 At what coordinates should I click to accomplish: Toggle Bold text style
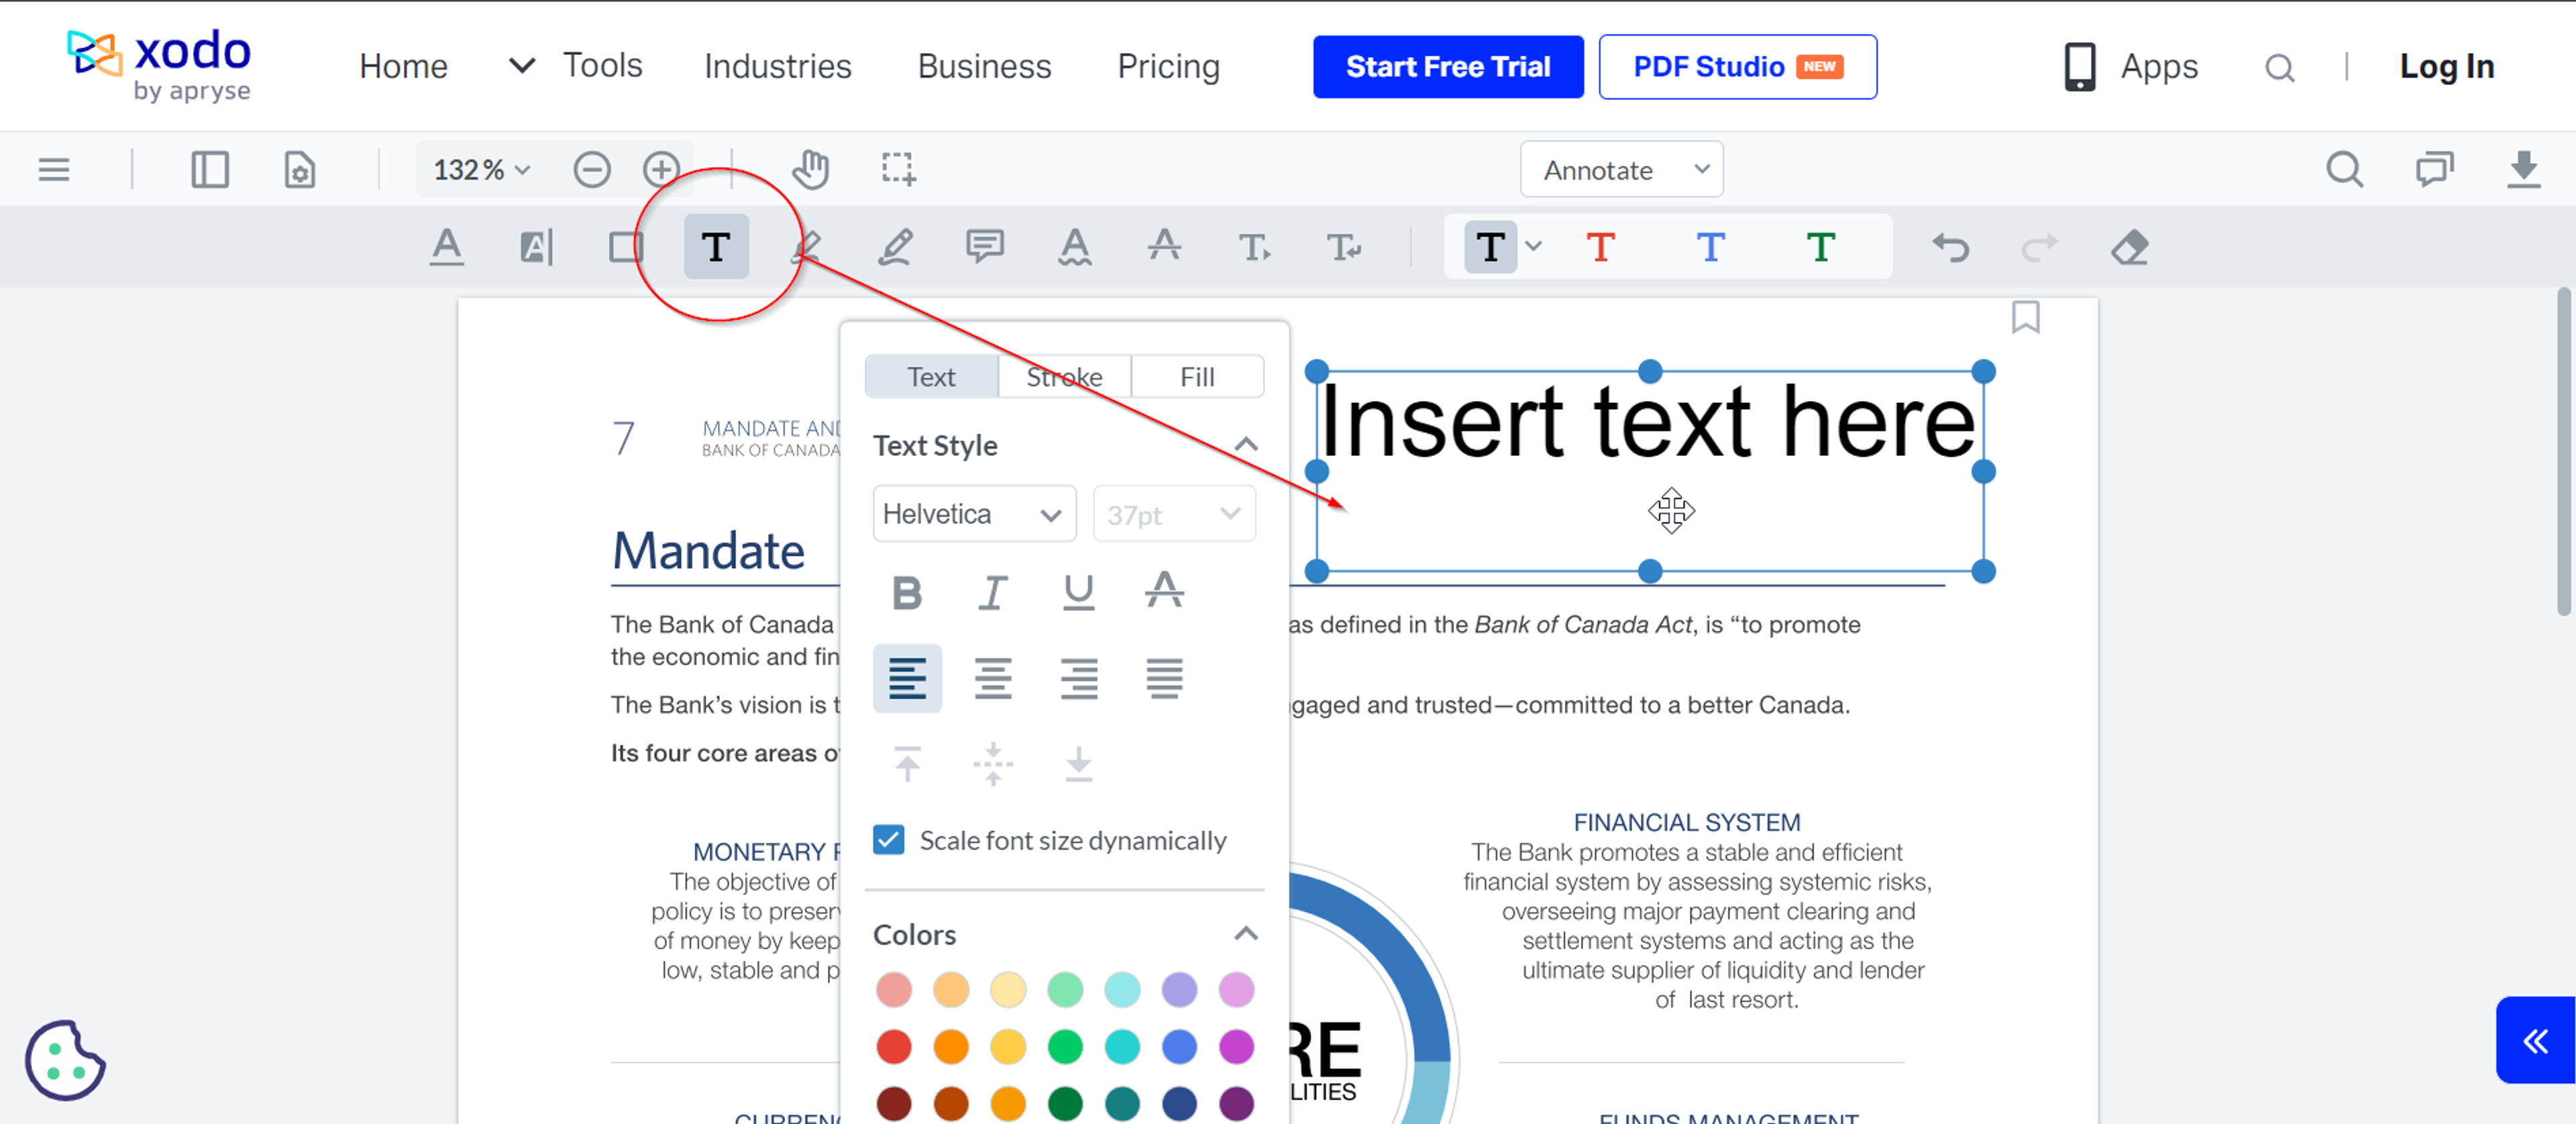(x=907, y=593)
